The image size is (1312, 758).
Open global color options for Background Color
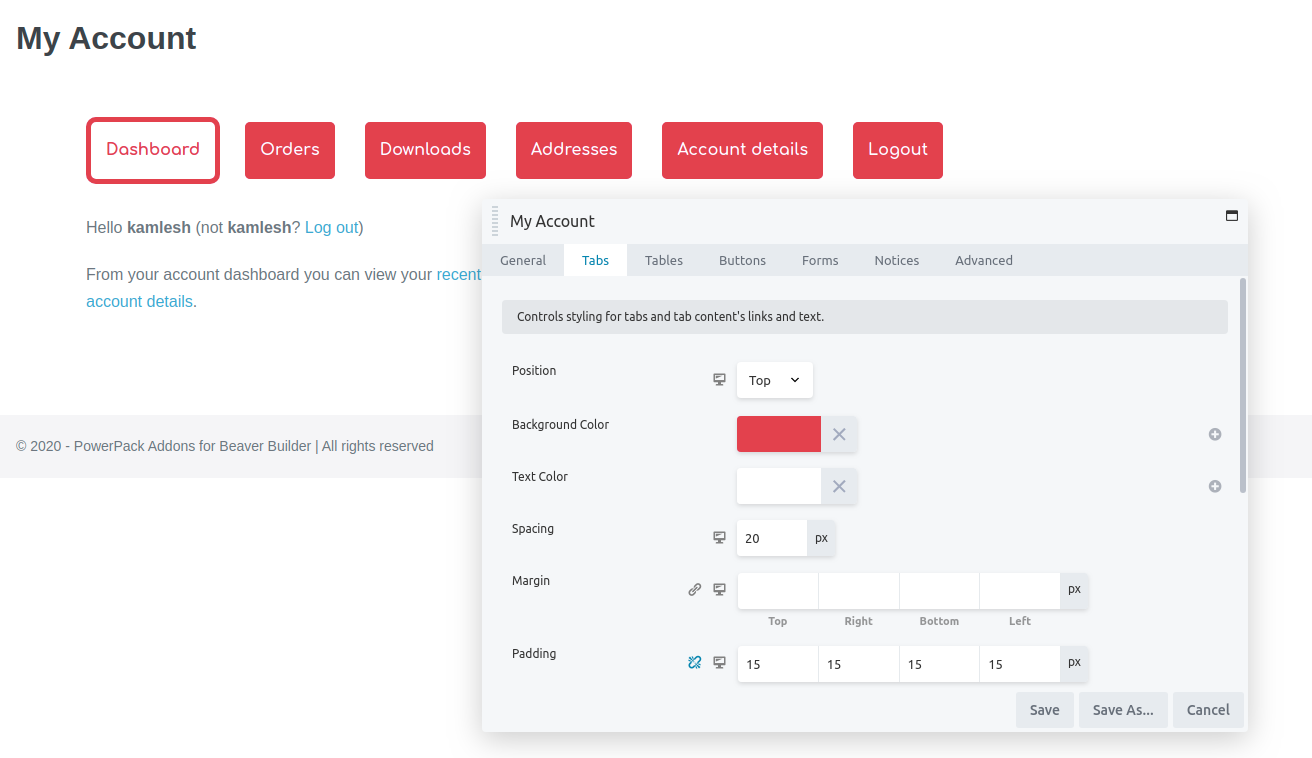1215,434
